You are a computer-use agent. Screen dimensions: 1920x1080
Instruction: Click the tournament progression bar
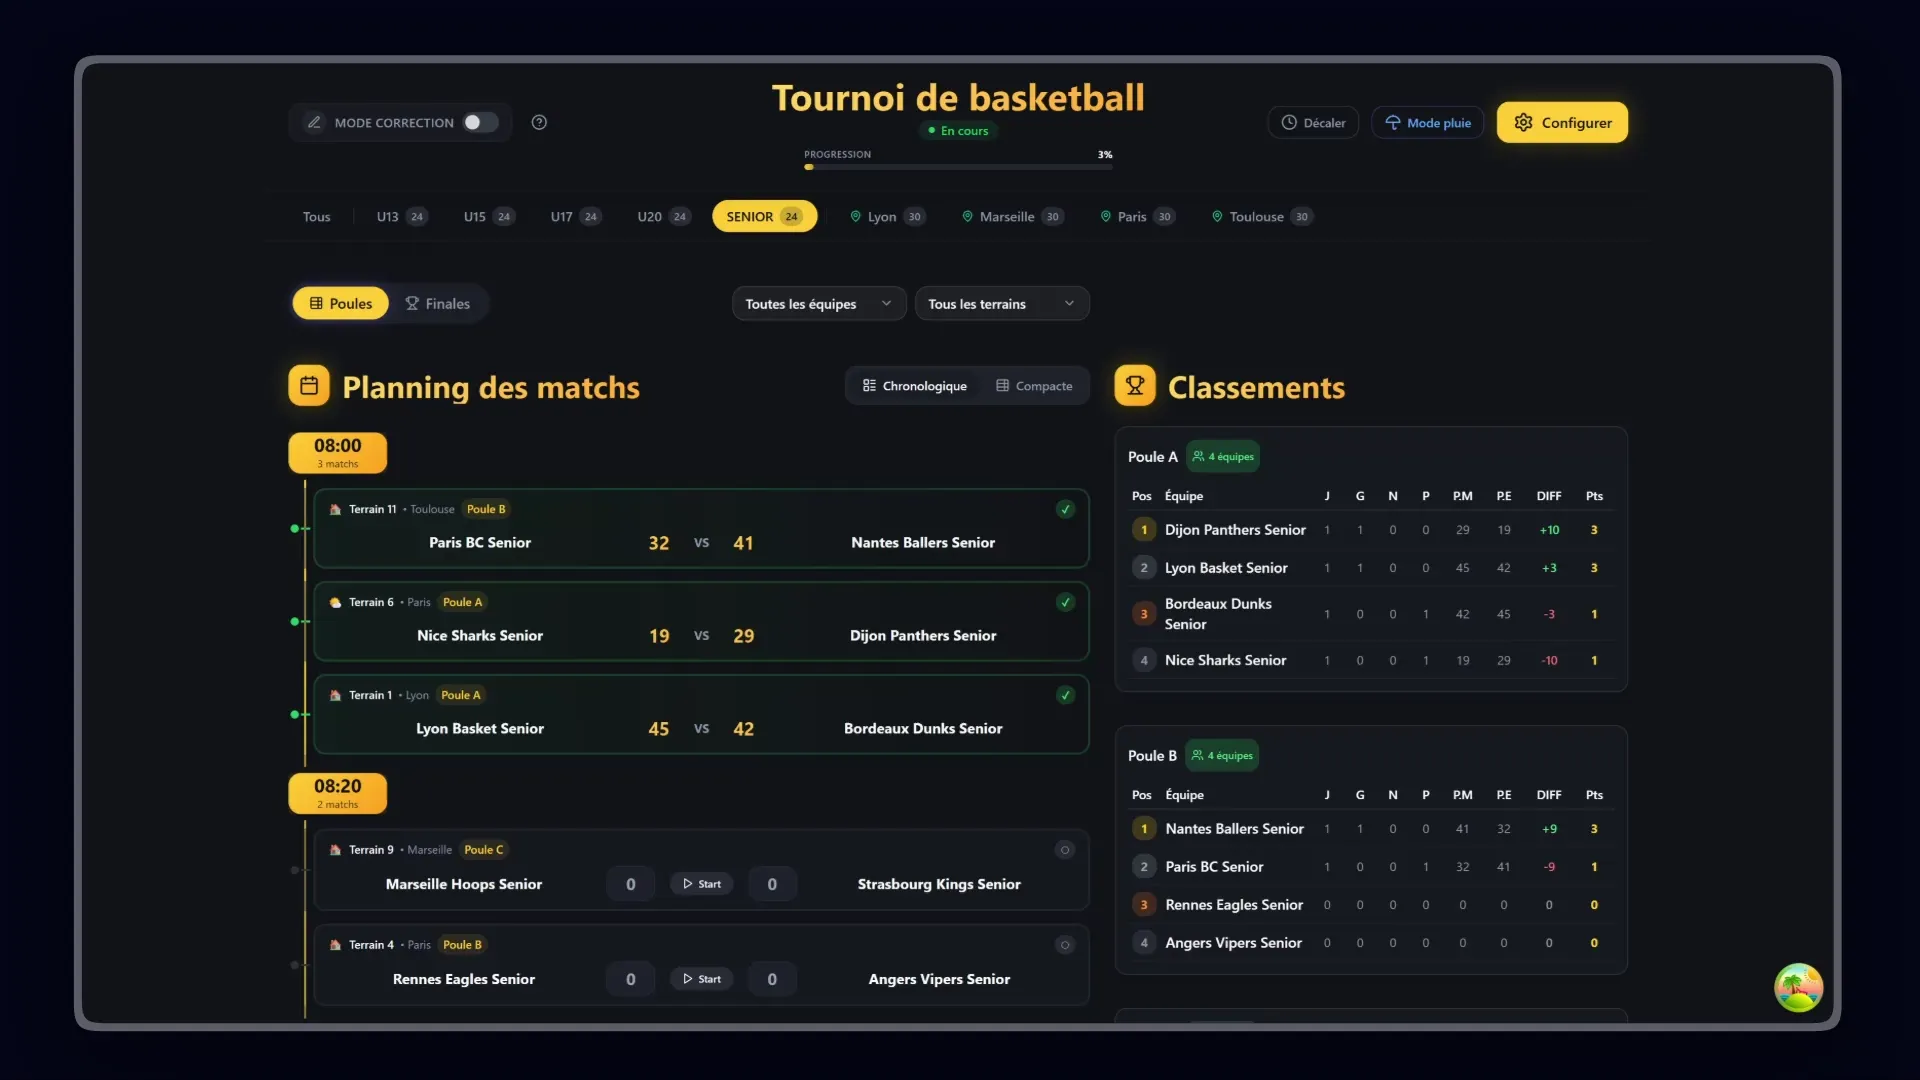(957, 166)
